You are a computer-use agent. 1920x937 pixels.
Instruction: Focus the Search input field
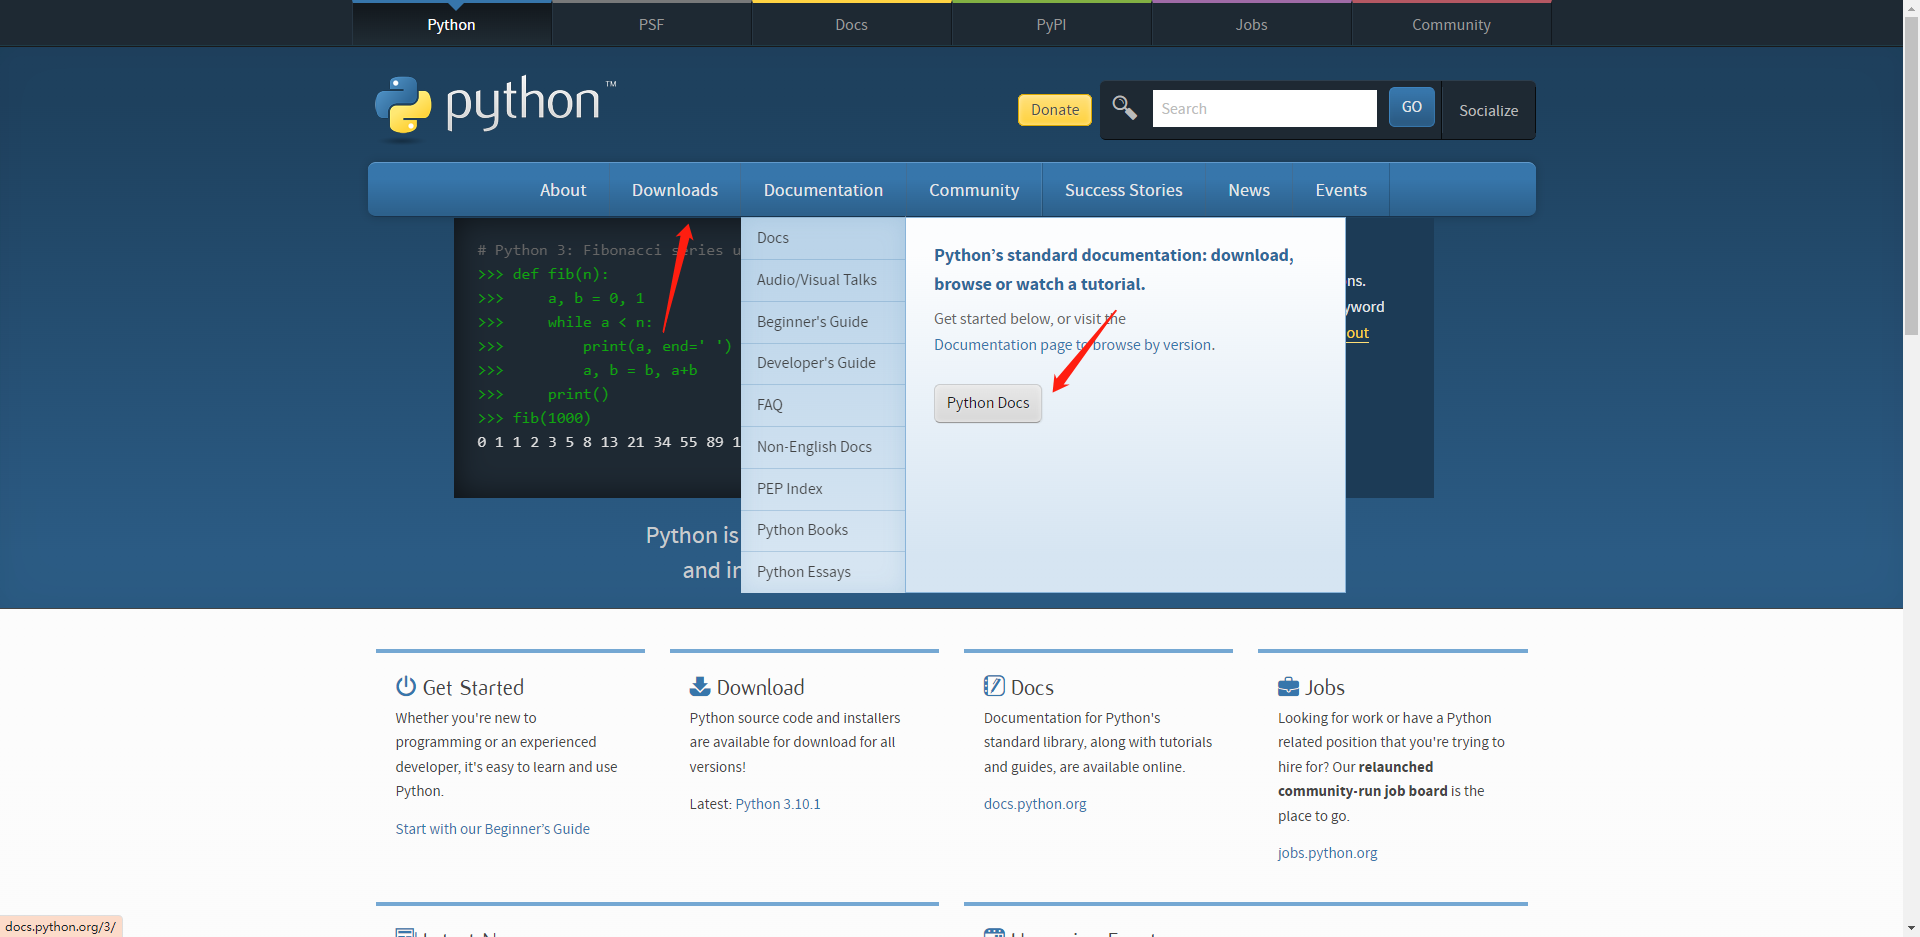[x=1264, y=108]
